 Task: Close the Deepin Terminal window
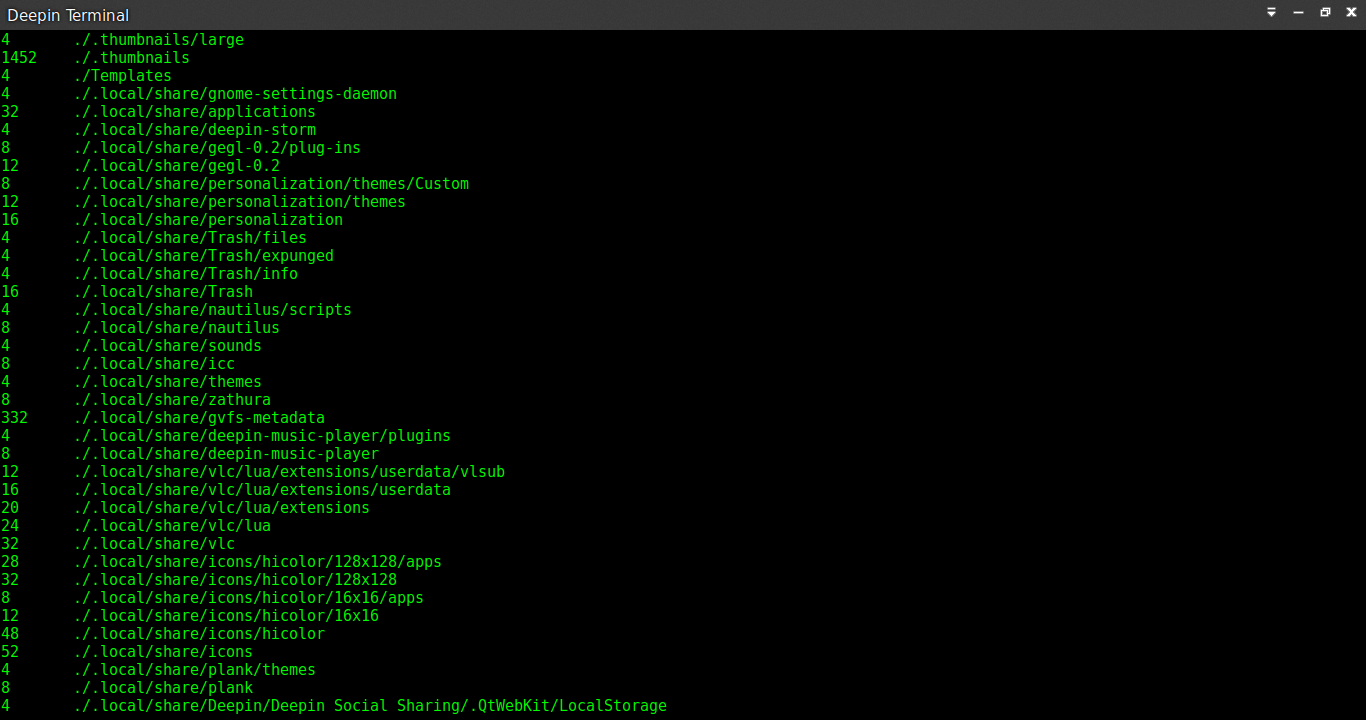pos(1352,12)
